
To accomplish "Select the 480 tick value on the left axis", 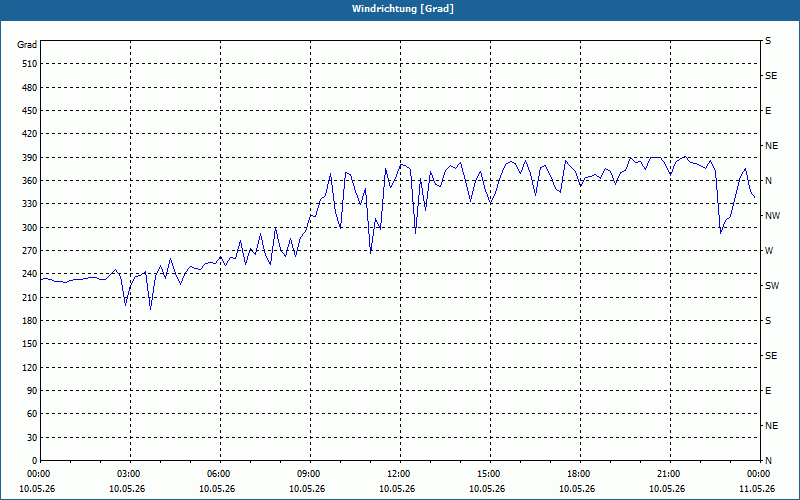I will pos(30,87).
